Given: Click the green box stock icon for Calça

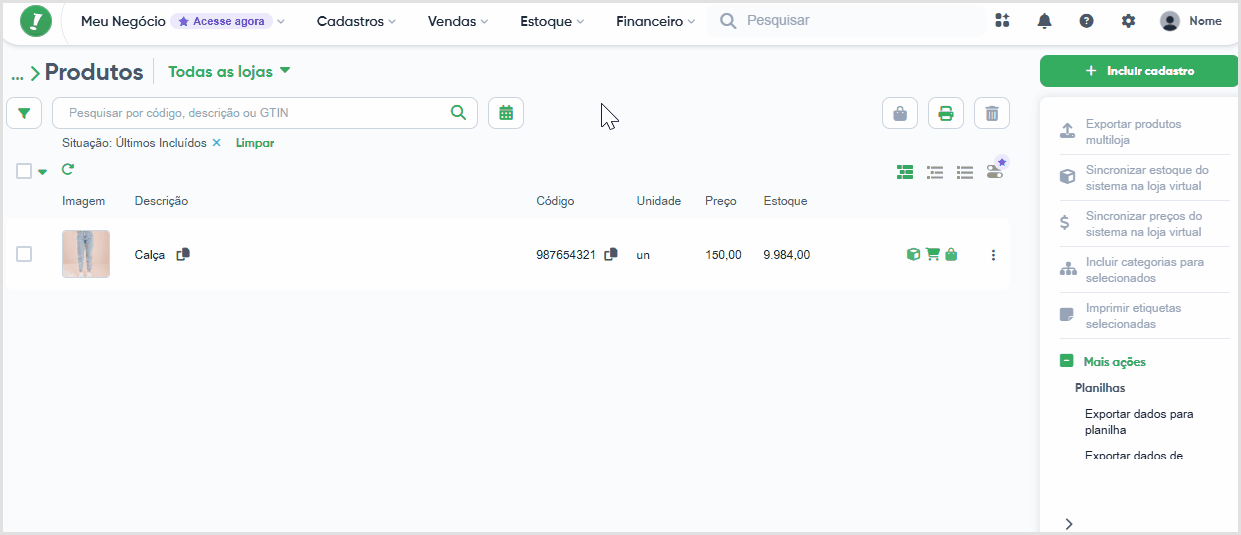Looking at the screenshot, I should point(913,255).
